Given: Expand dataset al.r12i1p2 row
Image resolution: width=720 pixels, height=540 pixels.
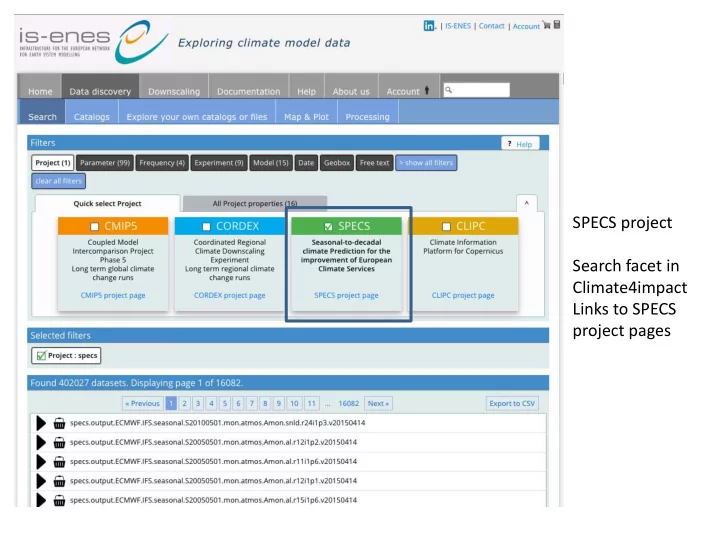Looking at the screenshot, I should [41, 442].
